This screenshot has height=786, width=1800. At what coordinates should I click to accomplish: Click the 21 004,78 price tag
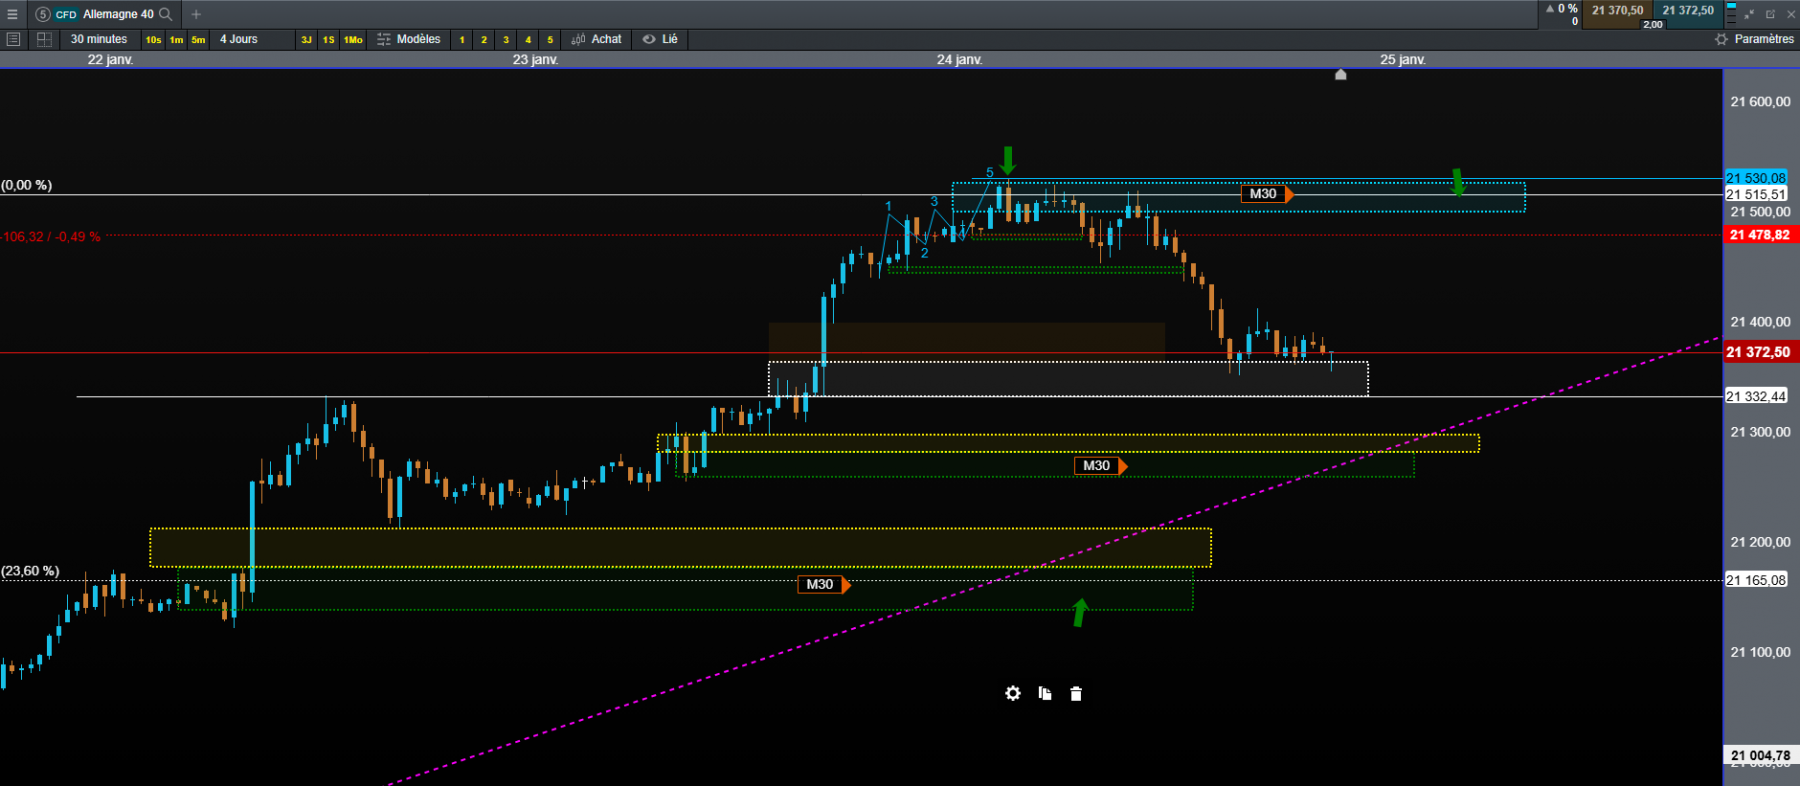tap(1760, 755)
